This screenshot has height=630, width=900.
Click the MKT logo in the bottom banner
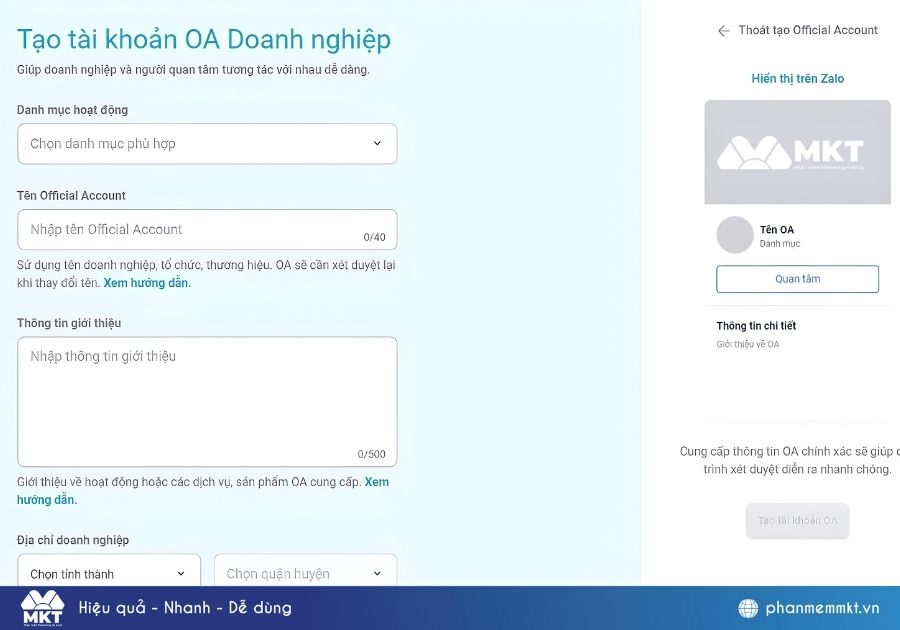click(x=42, y=608)
